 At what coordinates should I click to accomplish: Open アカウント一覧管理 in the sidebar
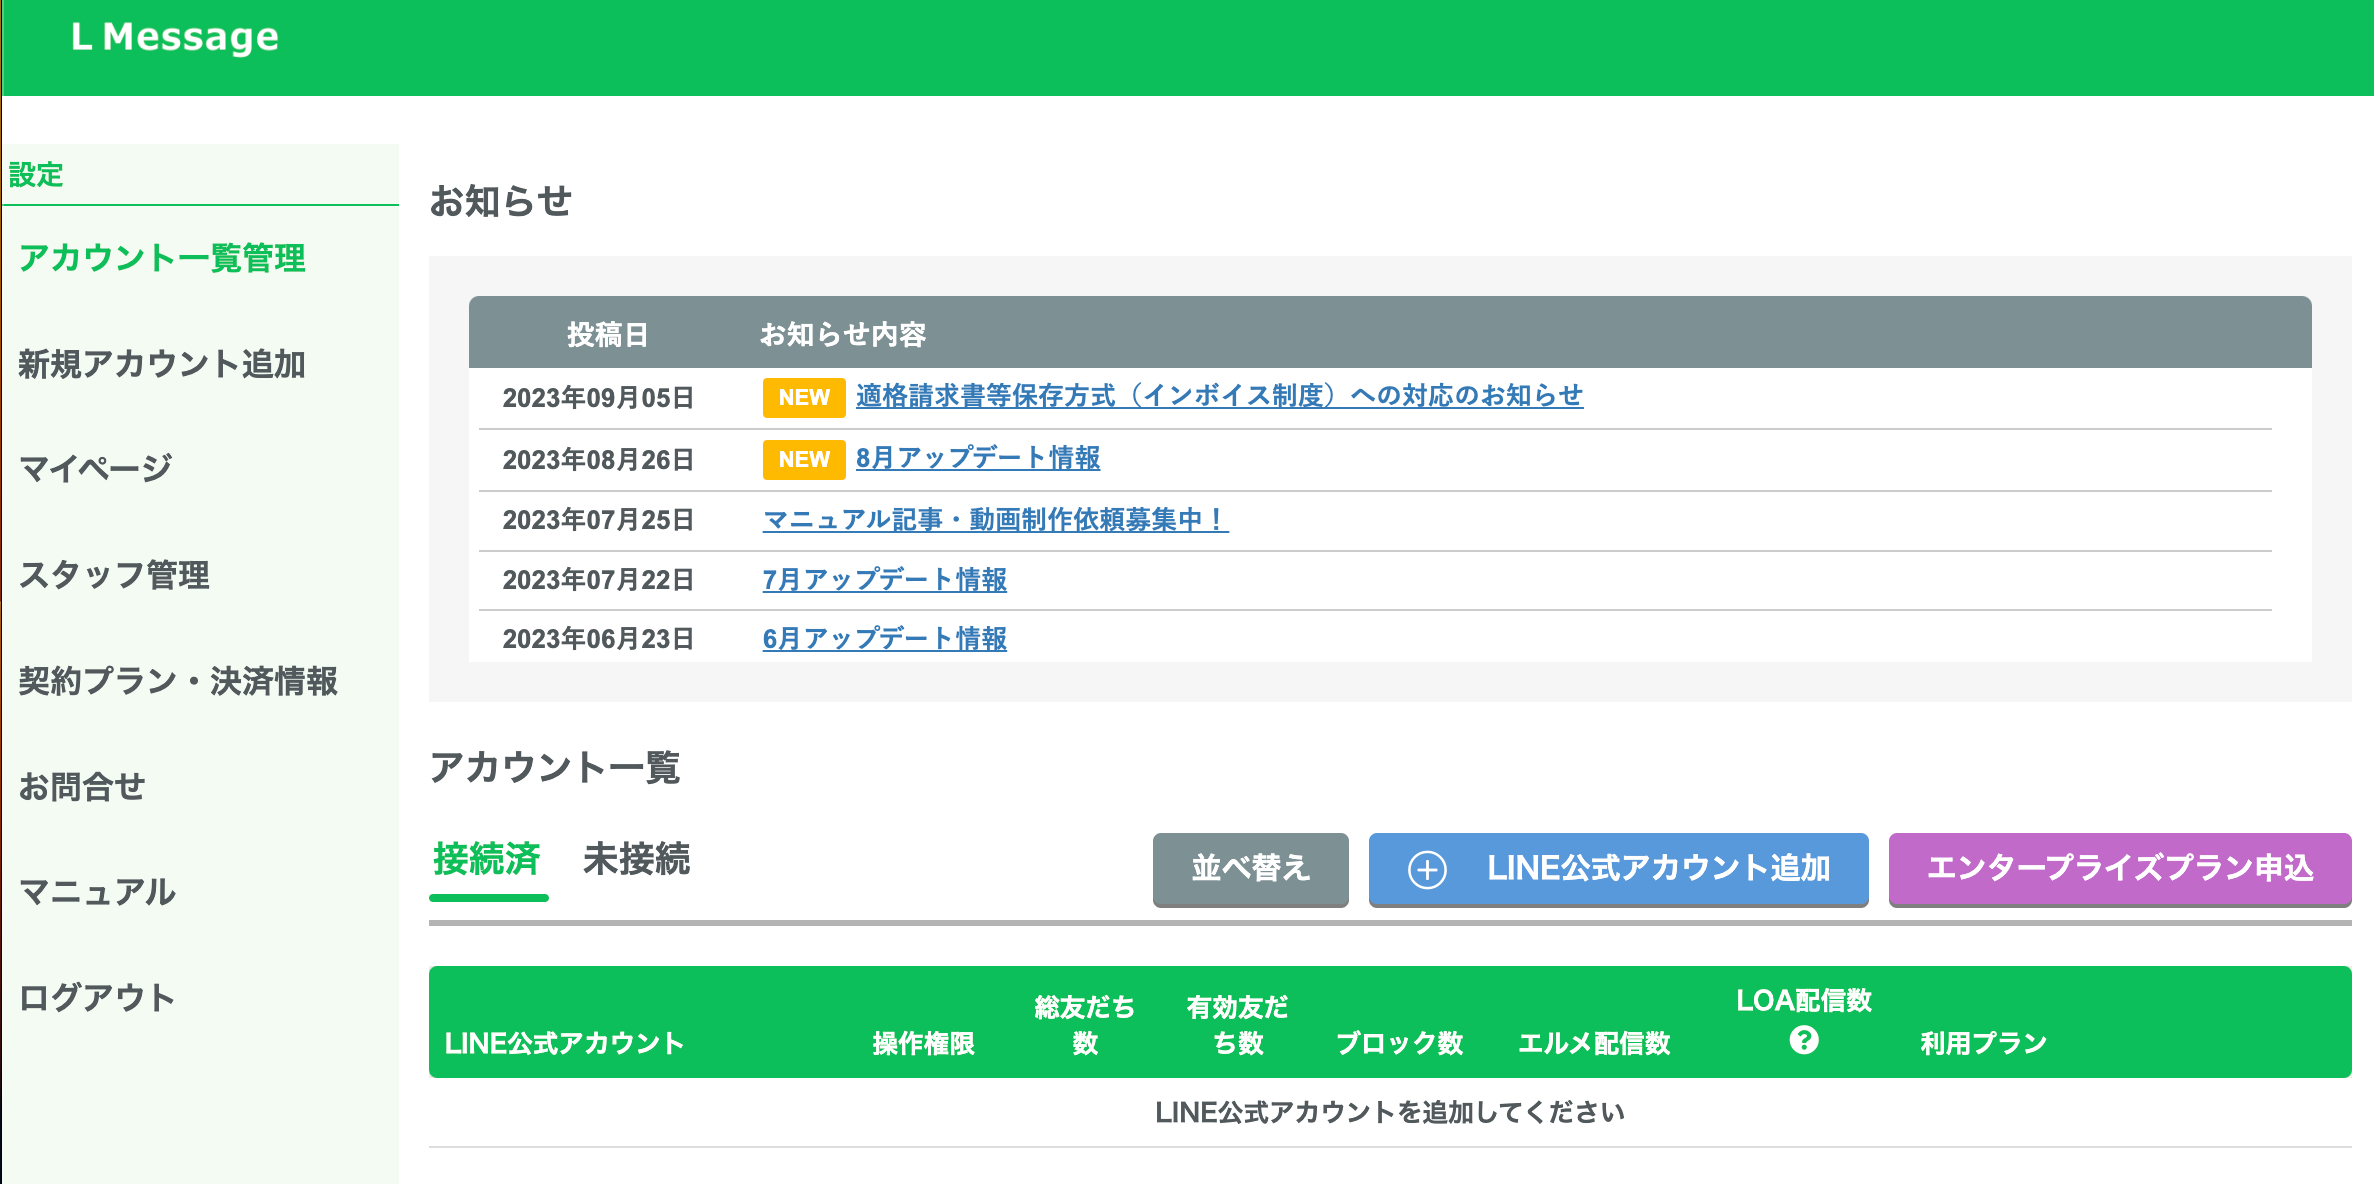pyautogui.click(x=162, y=258)
